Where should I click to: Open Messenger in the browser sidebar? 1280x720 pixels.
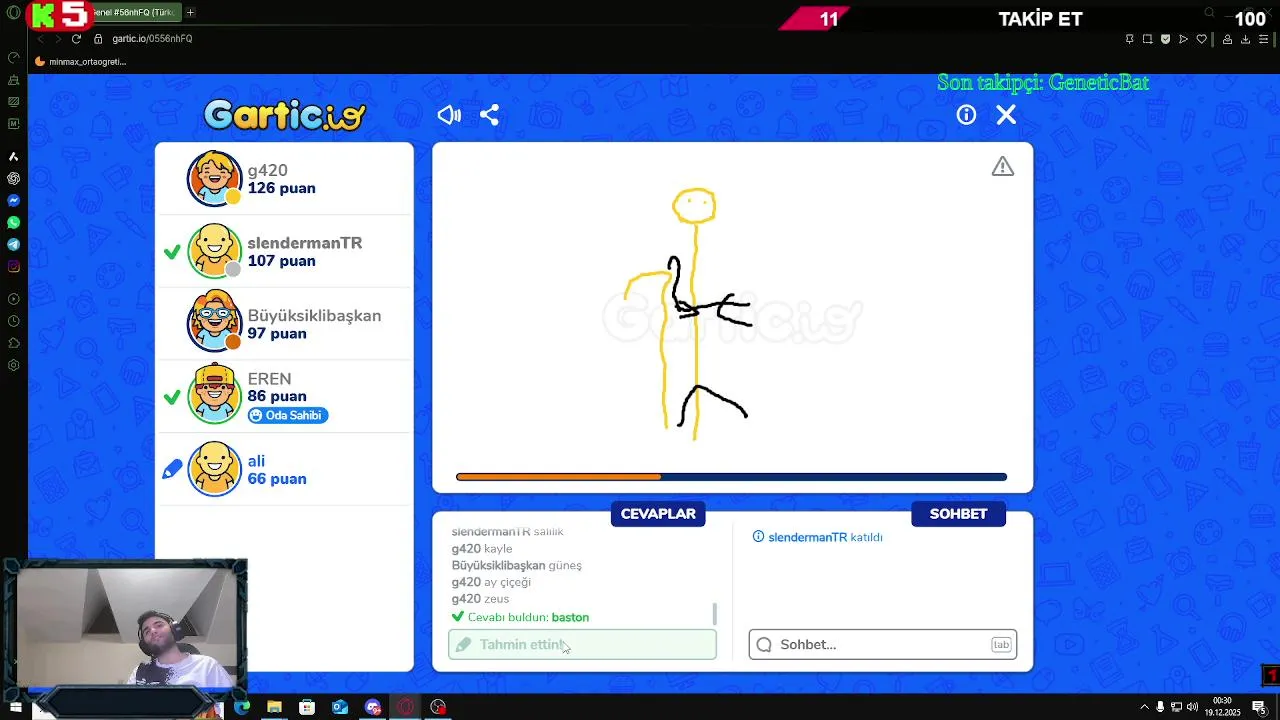pos(13,200)
